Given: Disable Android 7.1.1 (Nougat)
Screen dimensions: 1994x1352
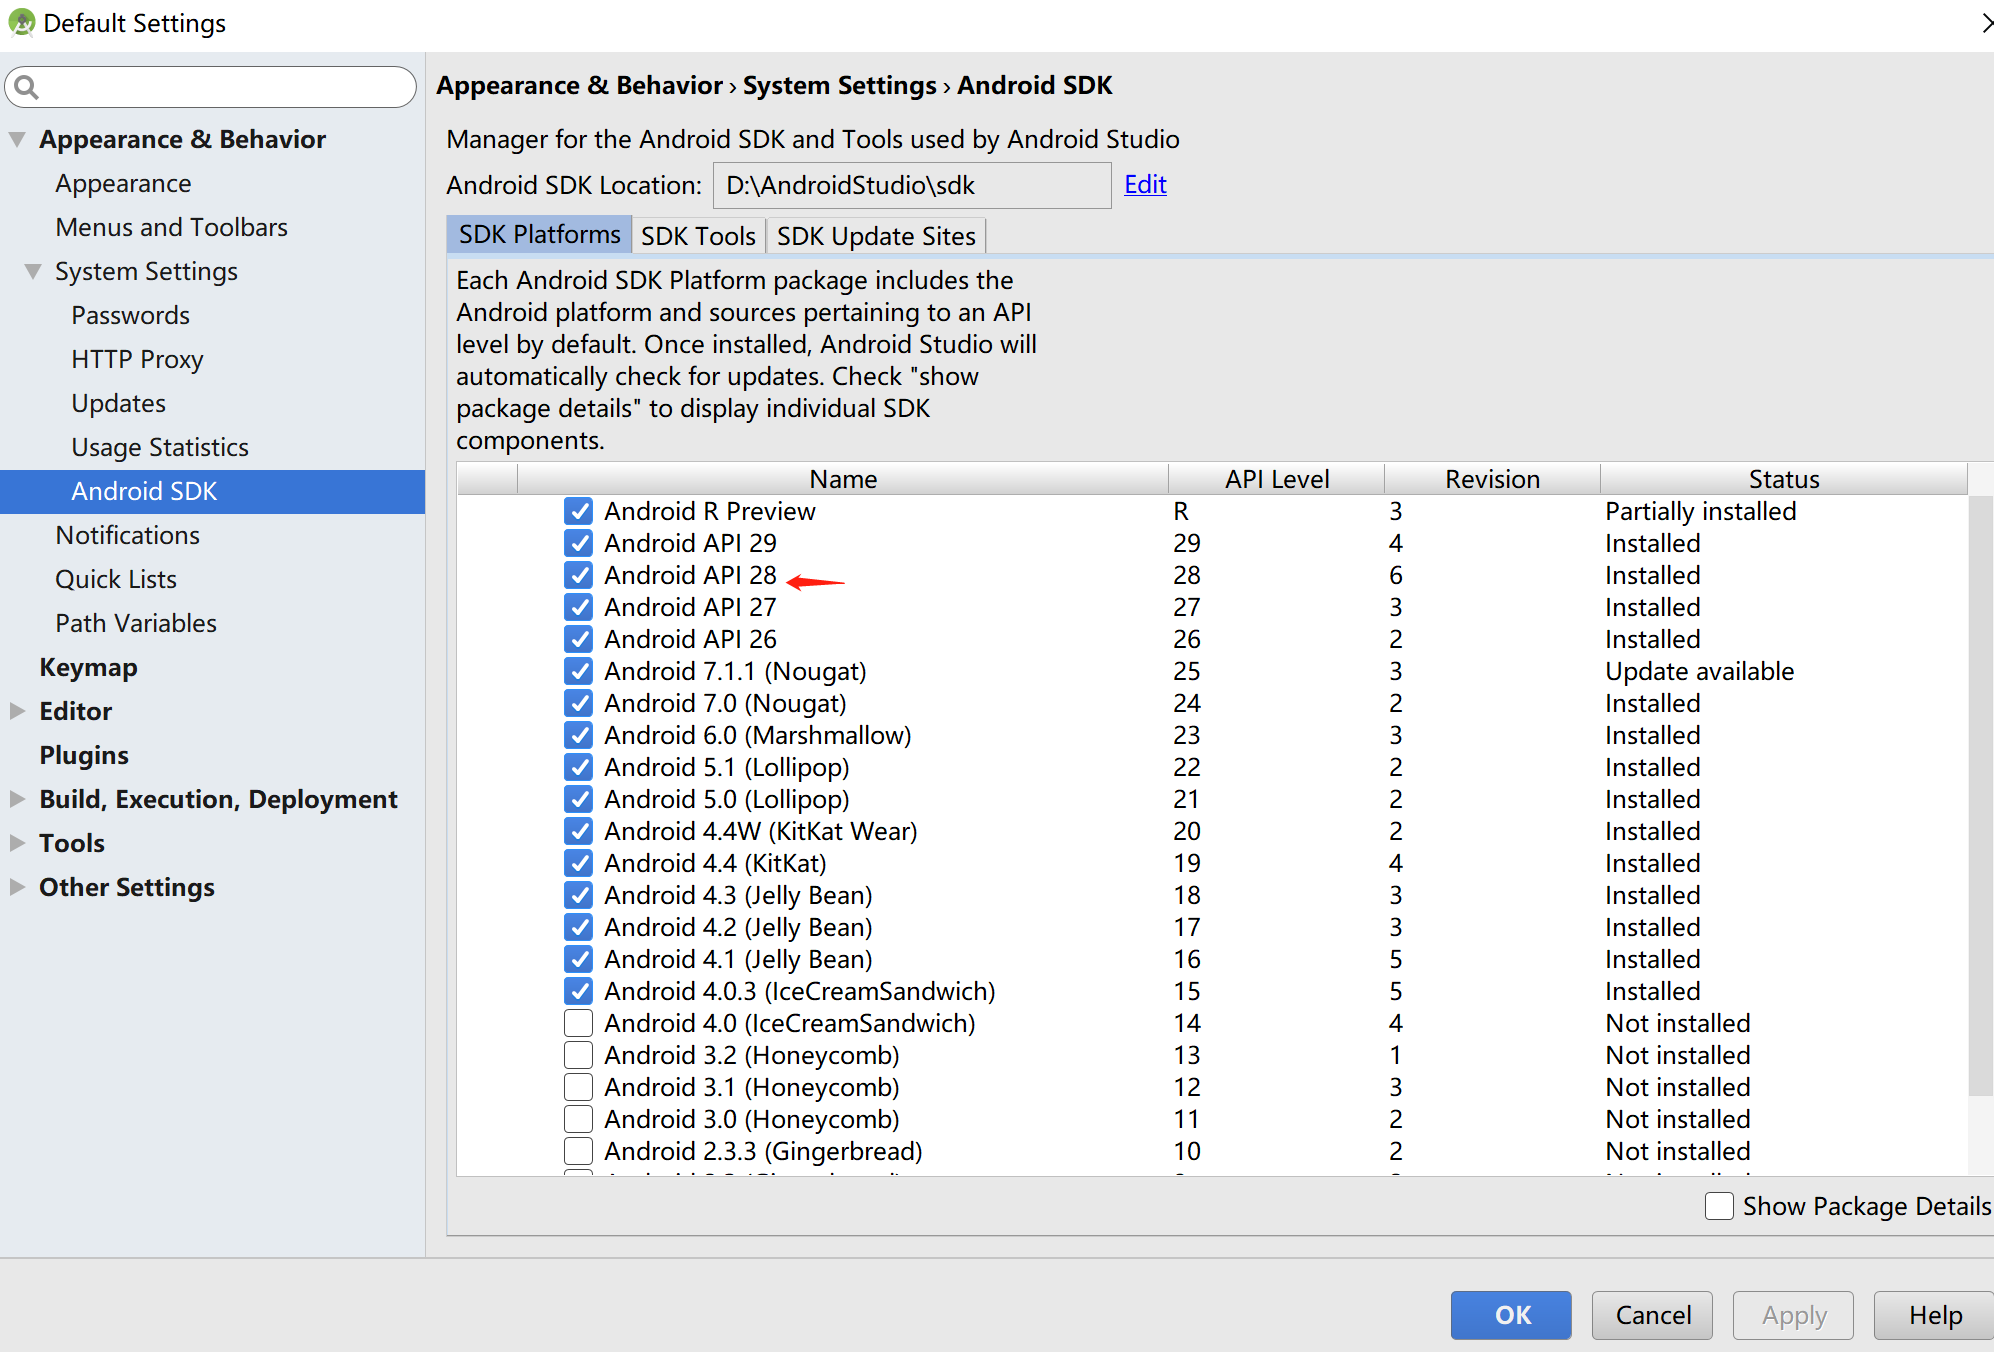Looking at the screenshot, I should coord(579,671).
